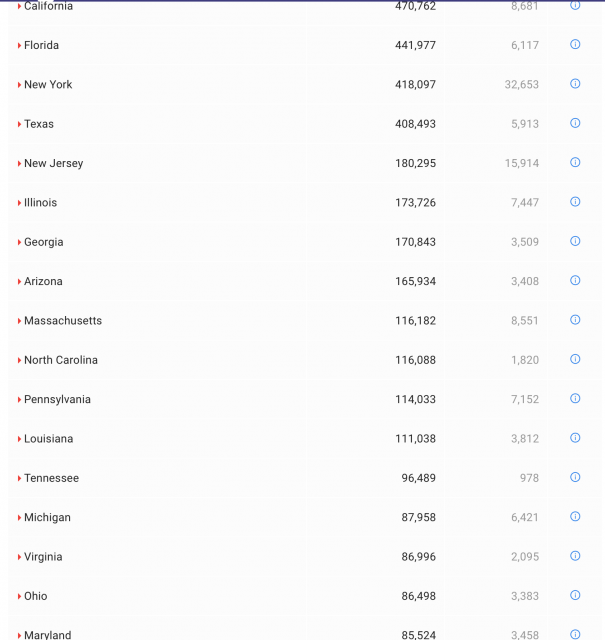This screenshot has height=640, width=605.
Task: Expand the Illinois row arrow
Action: coord(19,203)
